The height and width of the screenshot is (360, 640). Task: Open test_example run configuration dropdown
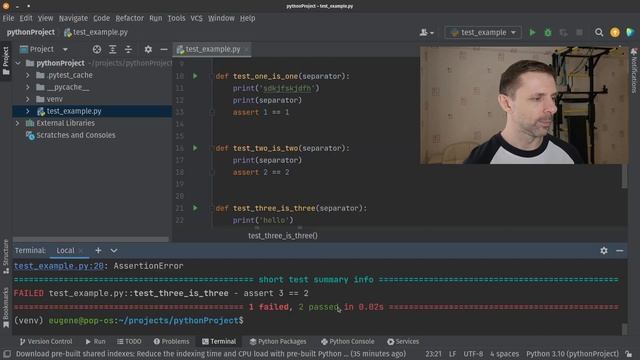483,32
